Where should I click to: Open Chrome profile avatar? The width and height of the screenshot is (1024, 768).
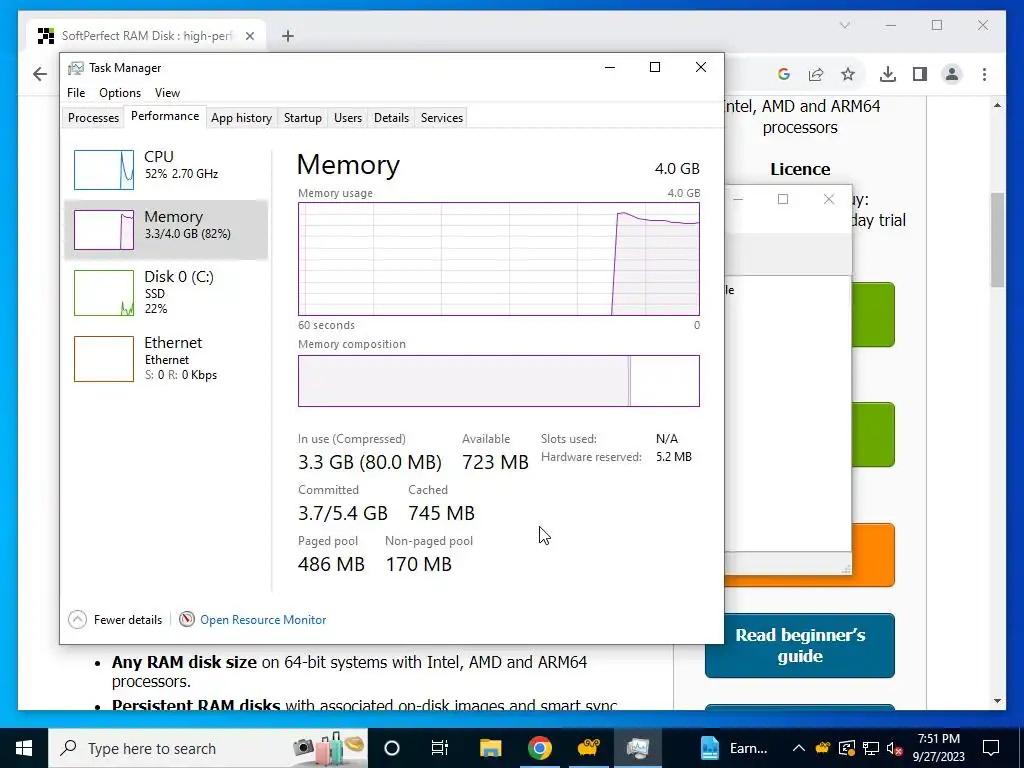pos(952,74)
